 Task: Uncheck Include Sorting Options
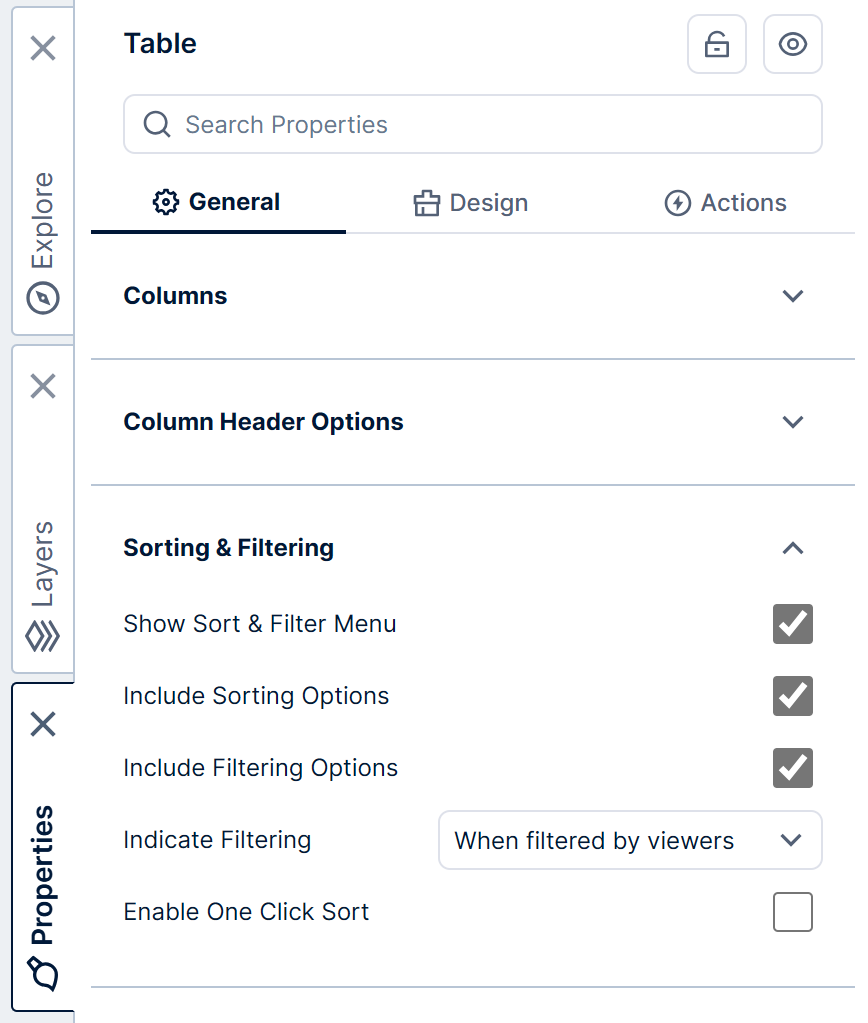(792, 696)
